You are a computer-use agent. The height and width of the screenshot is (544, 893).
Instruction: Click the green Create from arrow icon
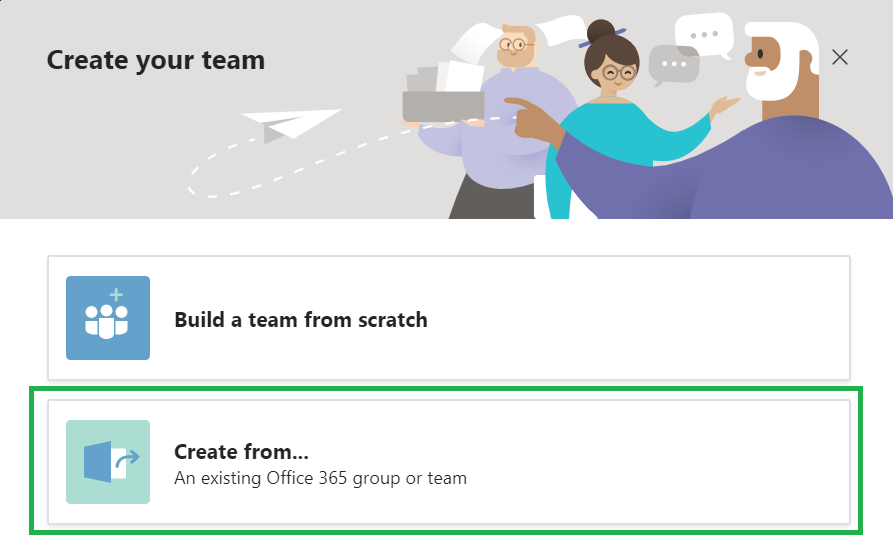pyautogui.click(x=108, y=462)
